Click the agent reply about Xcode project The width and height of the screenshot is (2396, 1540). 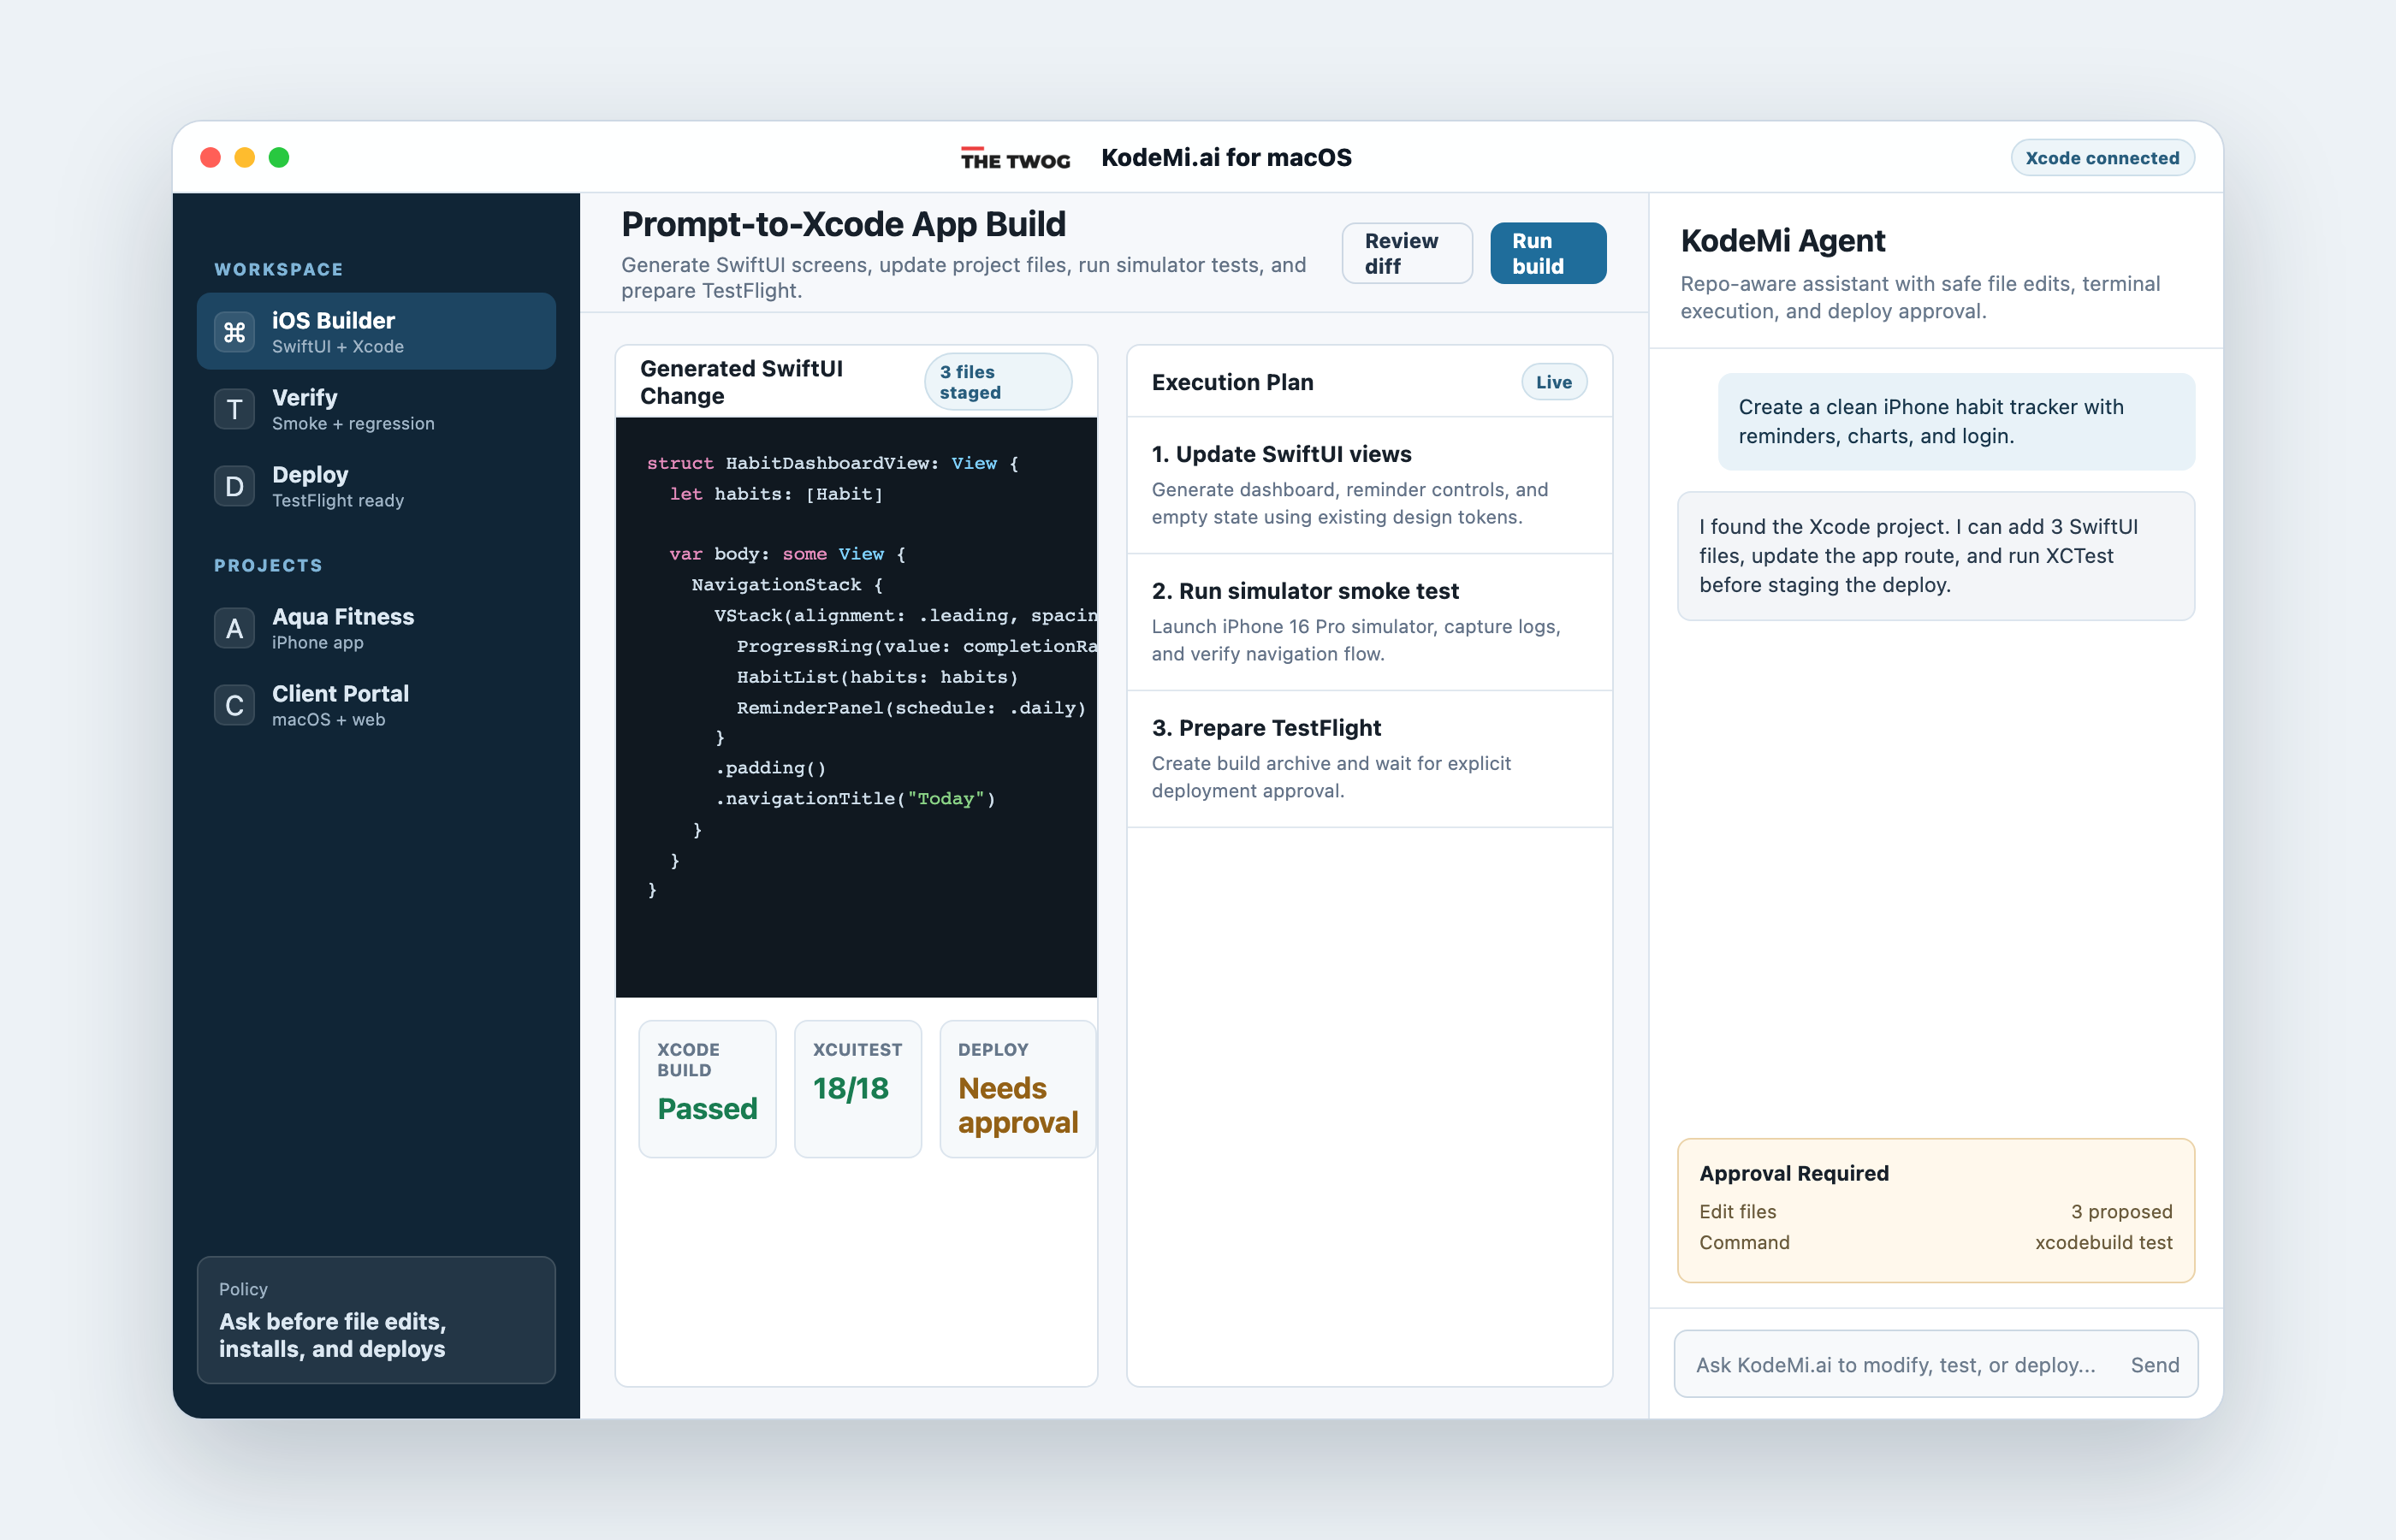tap(1935, 555)
